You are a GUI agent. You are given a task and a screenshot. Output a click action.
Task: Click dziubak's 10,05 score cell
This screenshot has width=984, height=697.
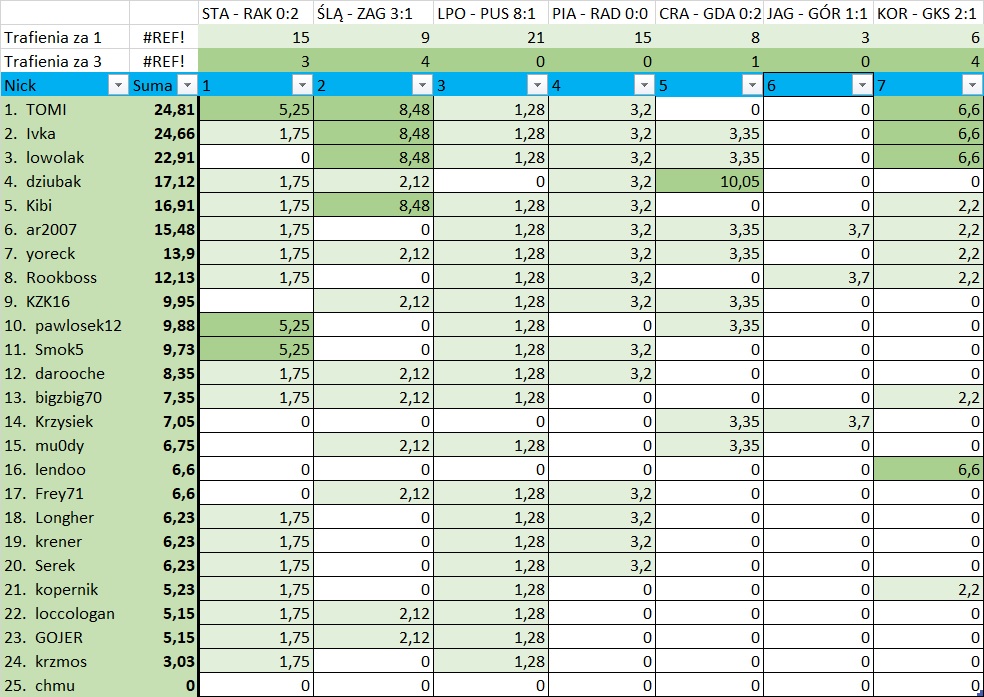click(709, 181)
